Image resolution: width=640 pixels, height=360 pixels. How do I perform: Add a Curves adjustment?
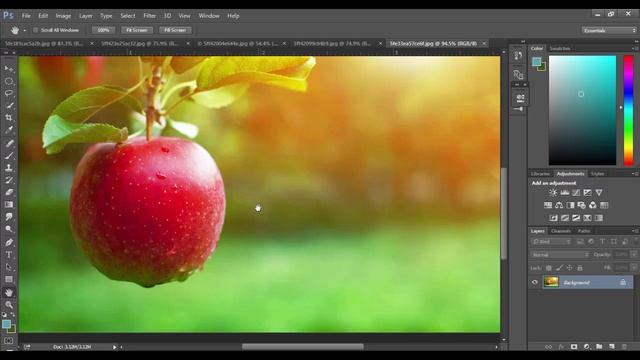(x=576, y=192)
